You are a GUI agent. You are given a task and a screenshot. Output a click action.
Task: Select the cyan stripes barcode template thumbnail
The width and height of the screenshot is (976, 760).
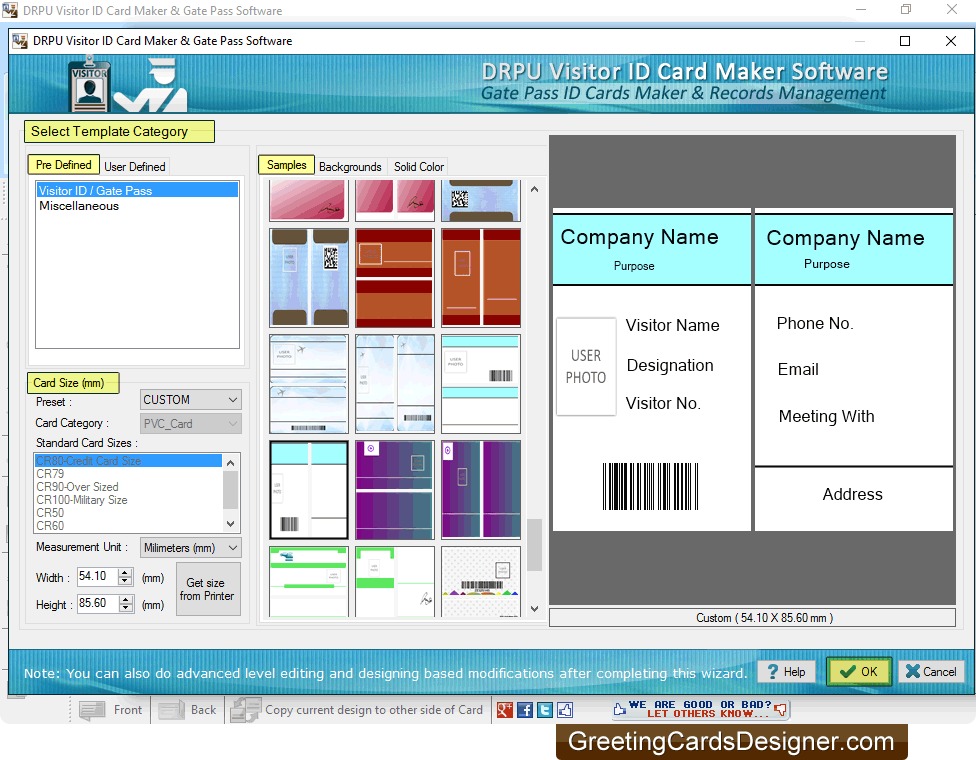click(x=481, y=384)
